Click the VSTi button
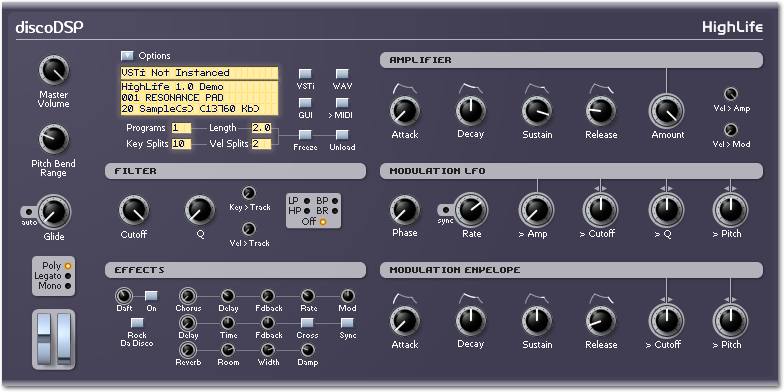 (305, 74)
